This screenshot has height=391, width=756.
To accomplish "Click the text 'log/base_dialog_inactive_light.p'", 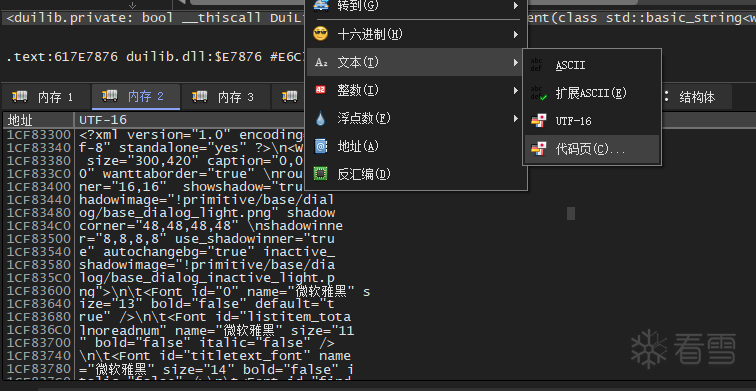I will click(x=207, y=278).
